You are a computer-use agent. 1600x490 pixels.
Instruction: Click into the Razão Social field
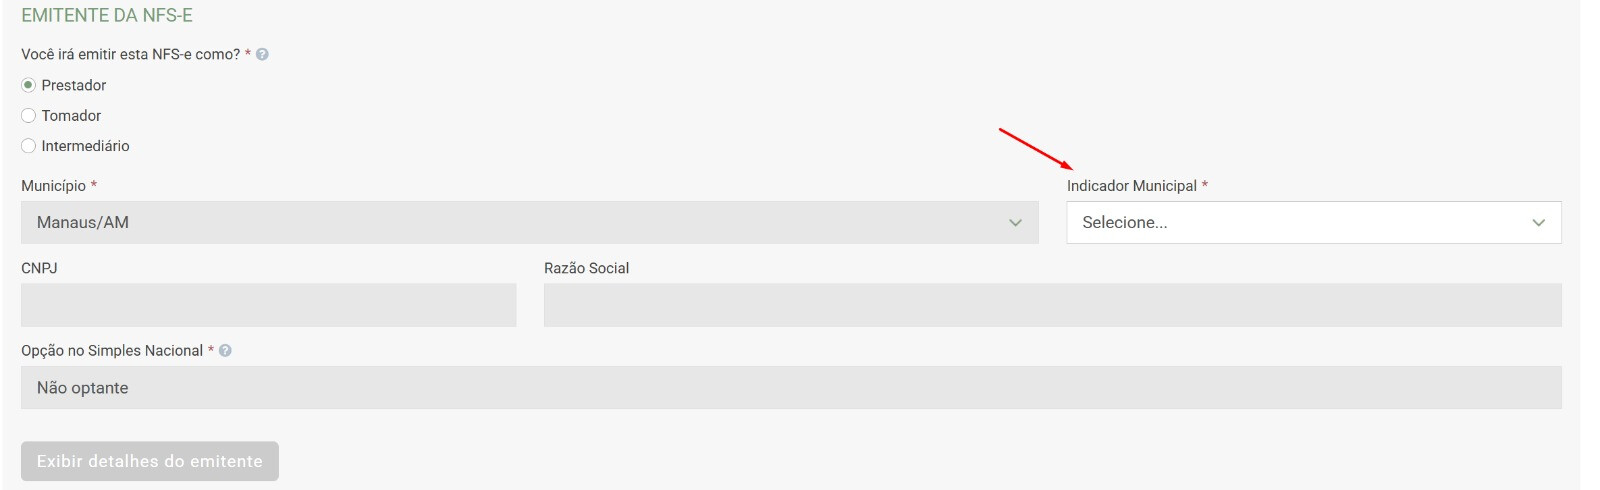[x=1052, y=305]
